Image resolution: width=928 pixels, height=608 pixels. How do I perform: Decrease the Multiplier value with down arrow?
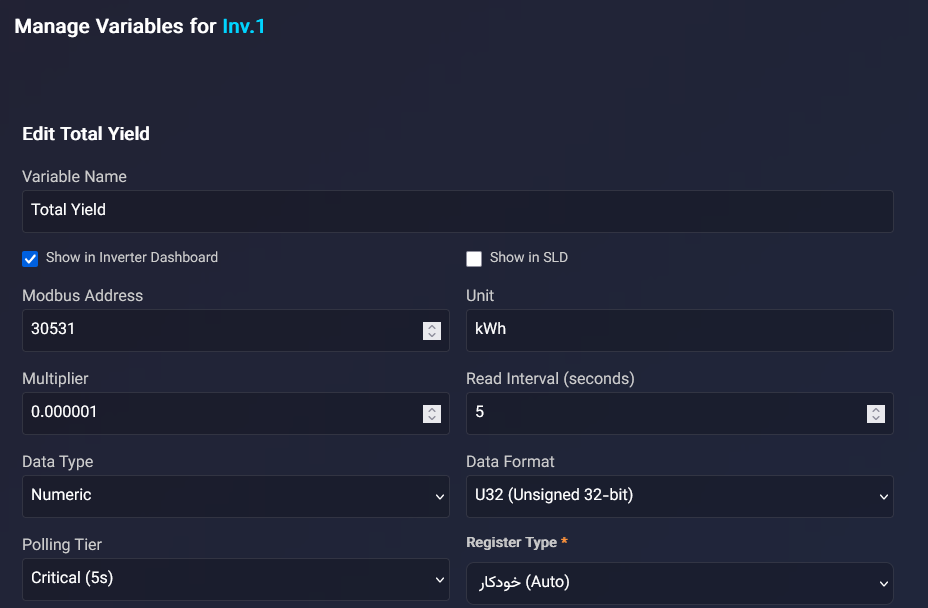coord(432,418)
